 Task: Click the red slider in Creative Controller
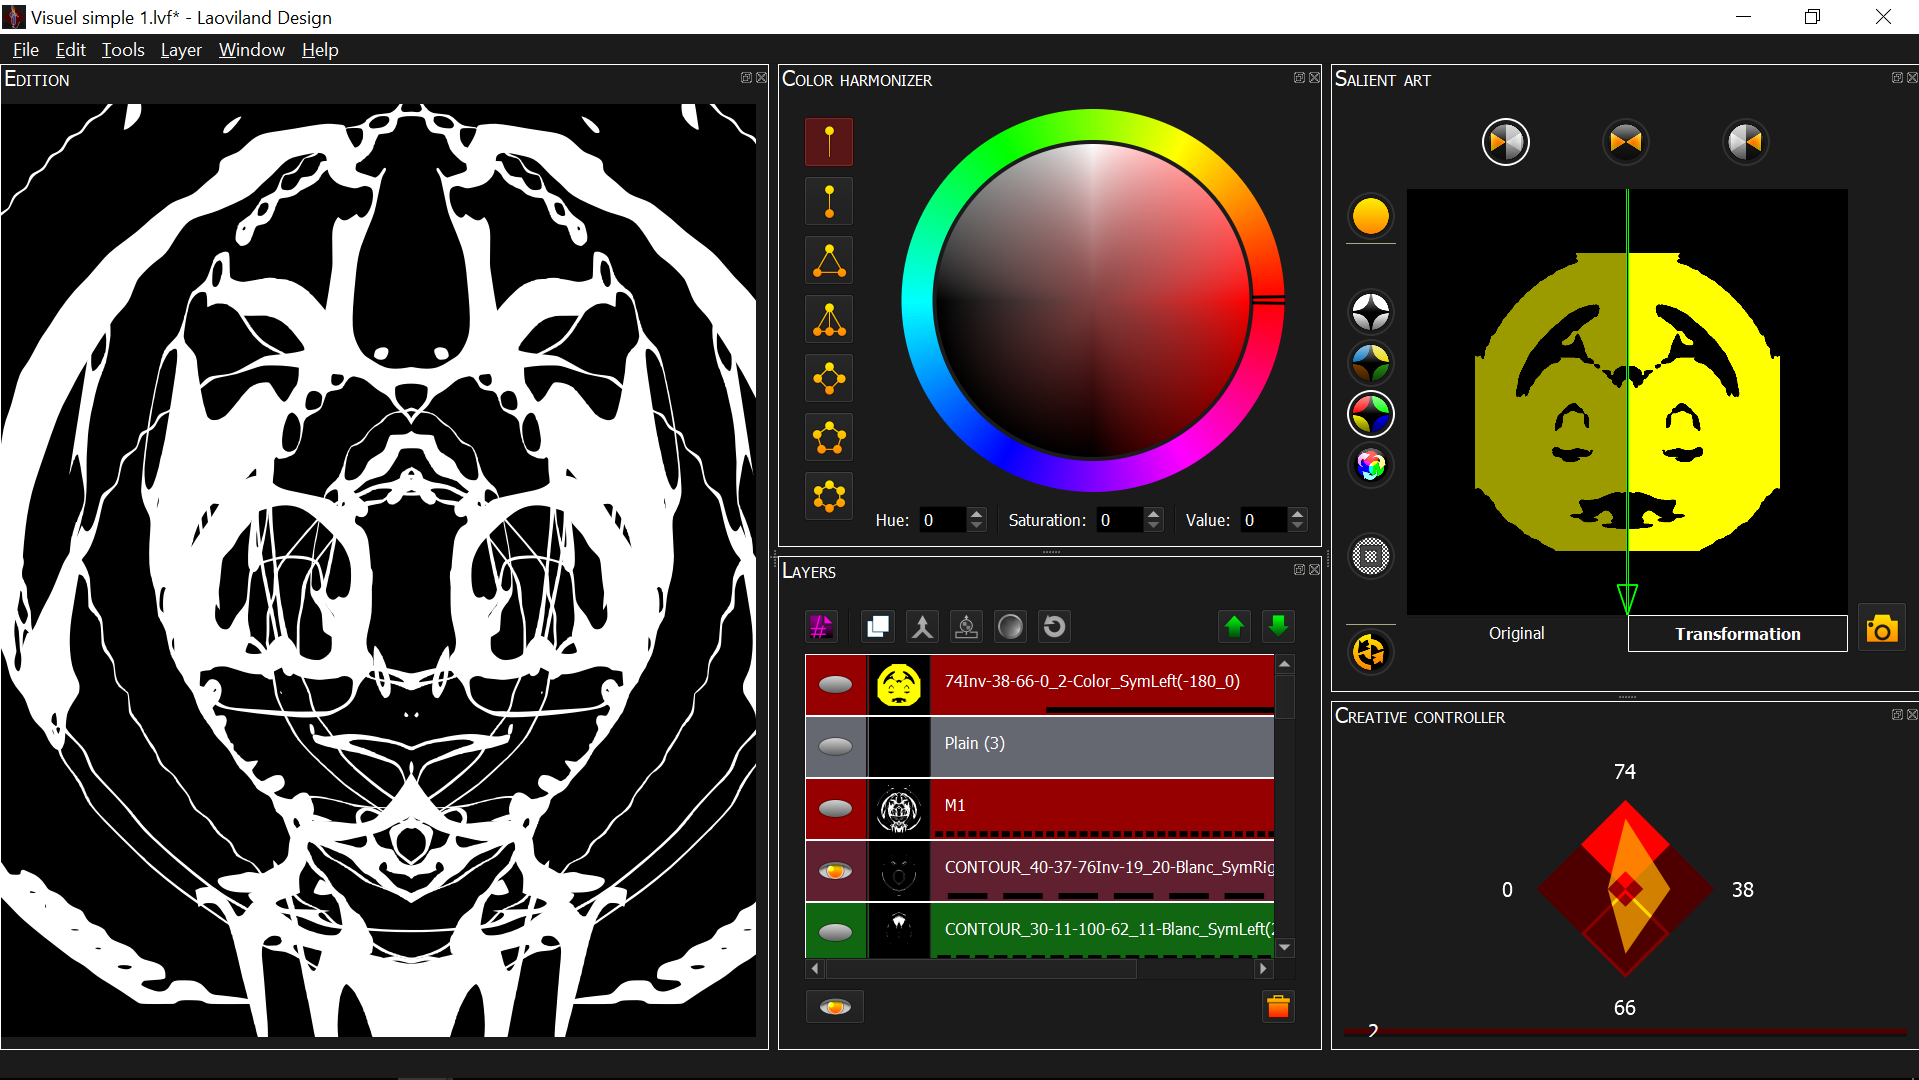1625,1031
